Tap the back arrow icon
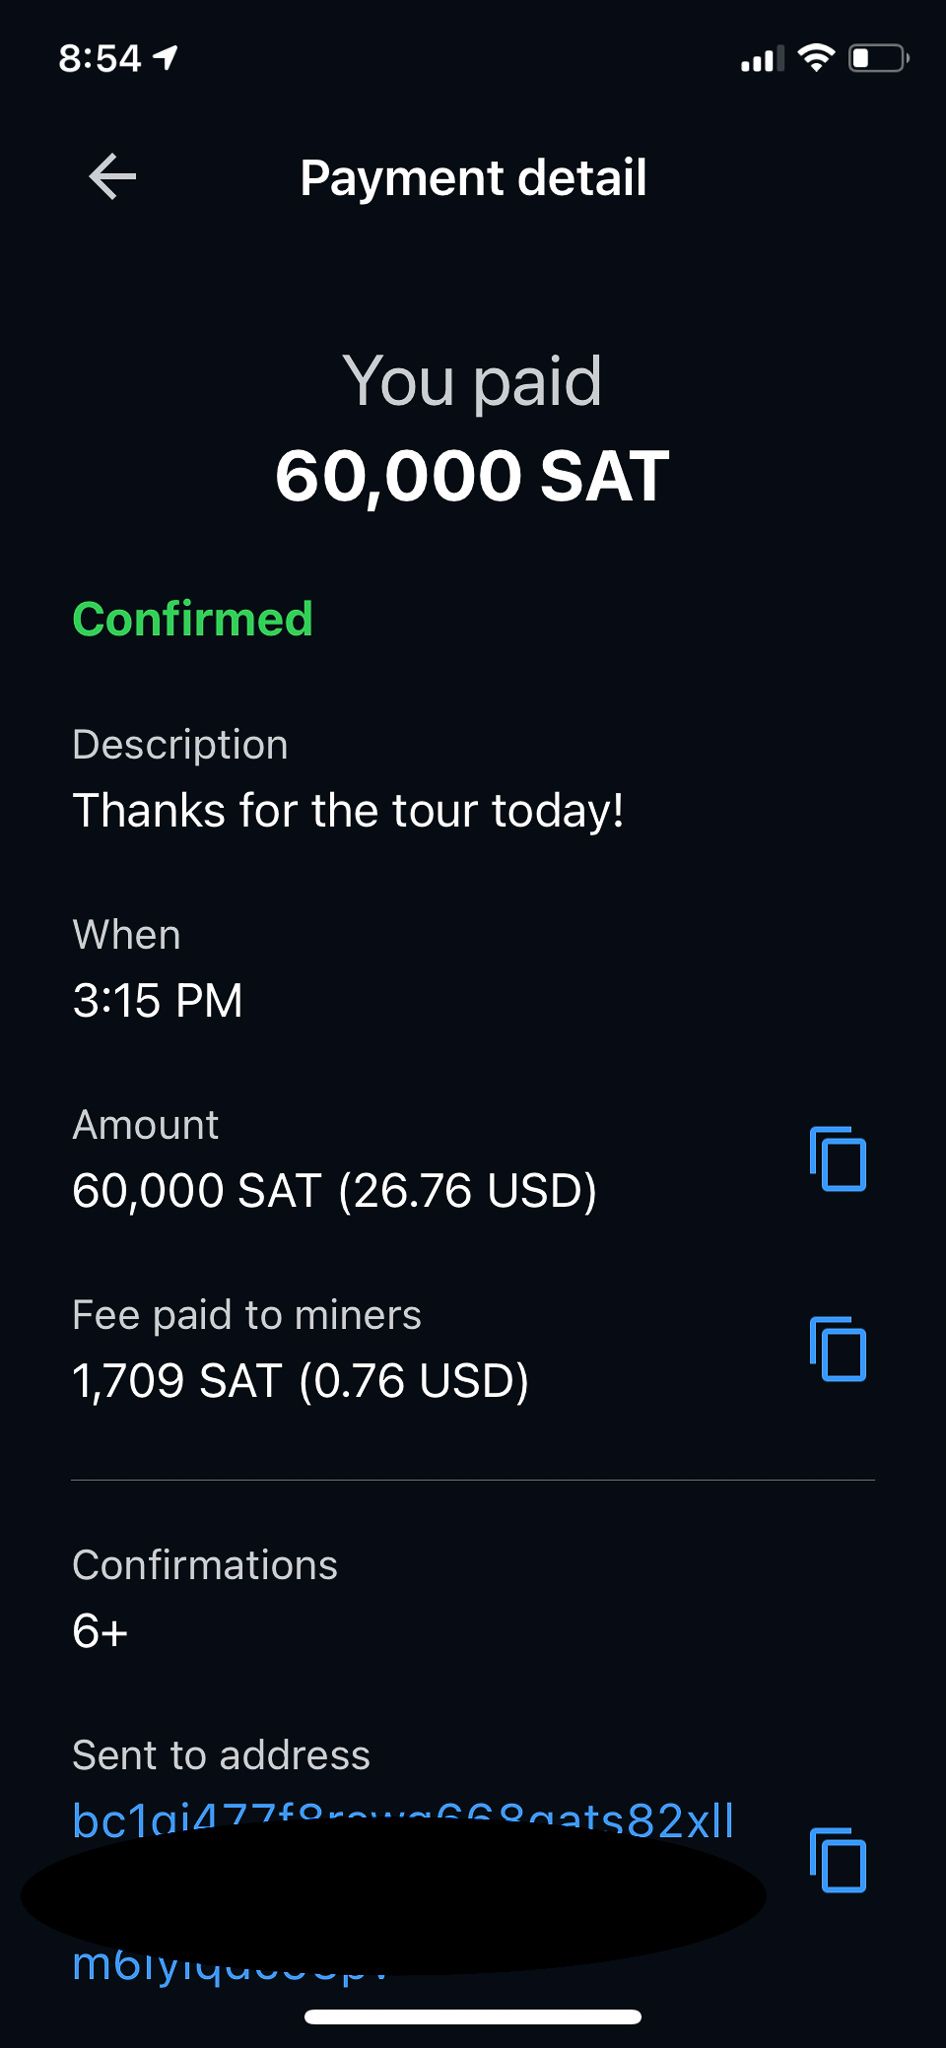This screenshot has height=2048, width=946. 112,177
